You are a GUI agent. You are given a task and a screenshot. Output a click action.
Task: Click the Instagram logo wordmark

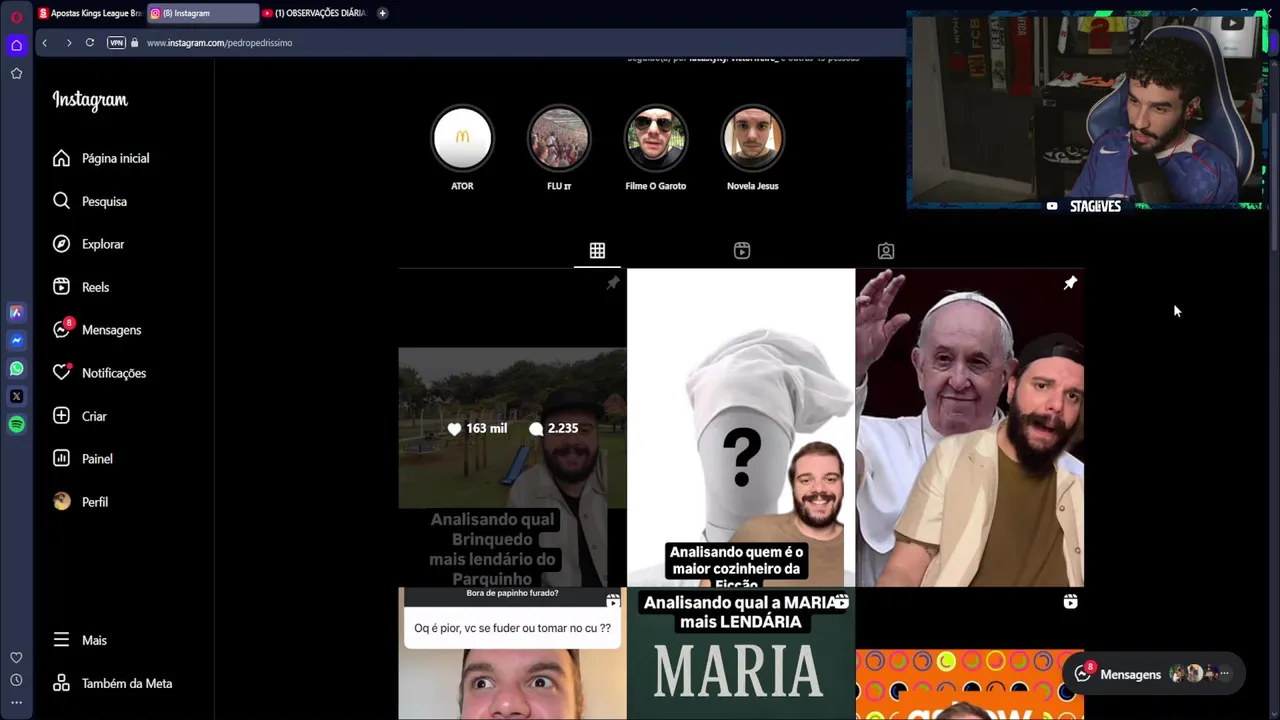tap(90, 100)
